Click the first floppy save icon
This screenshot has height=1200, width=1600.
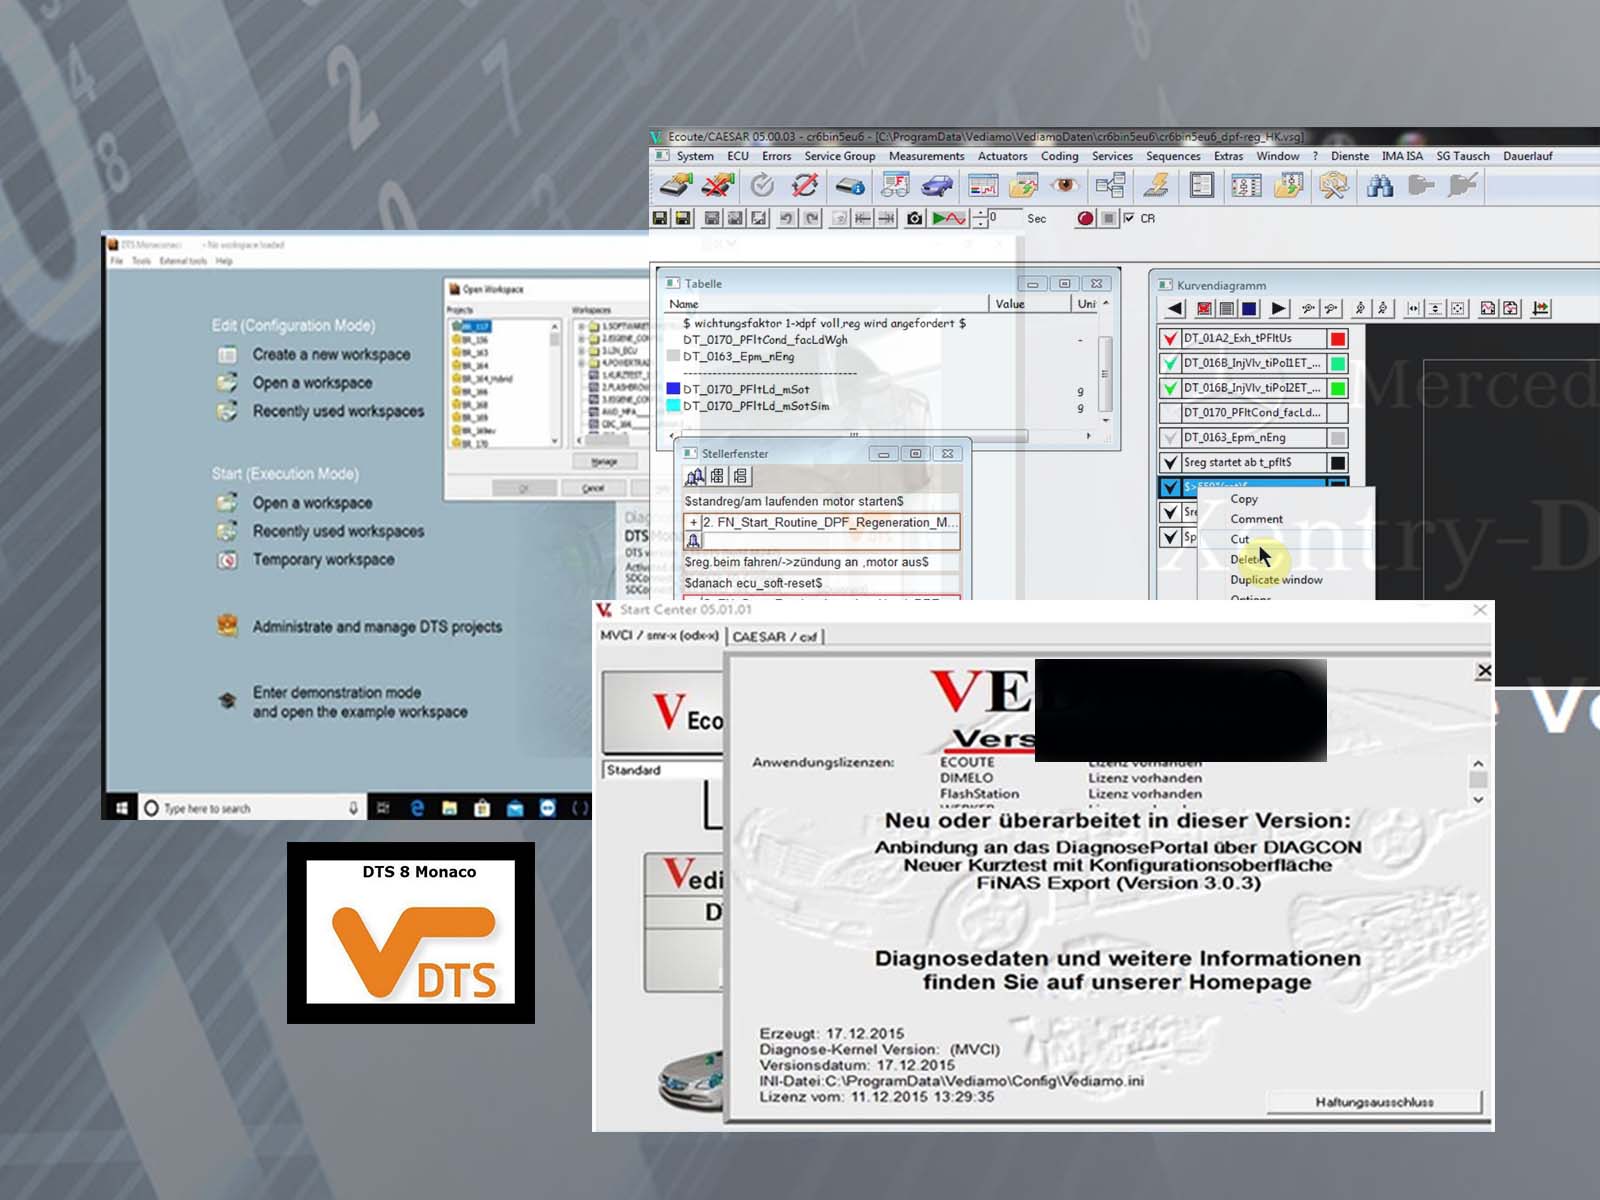(x=660, y=218)
